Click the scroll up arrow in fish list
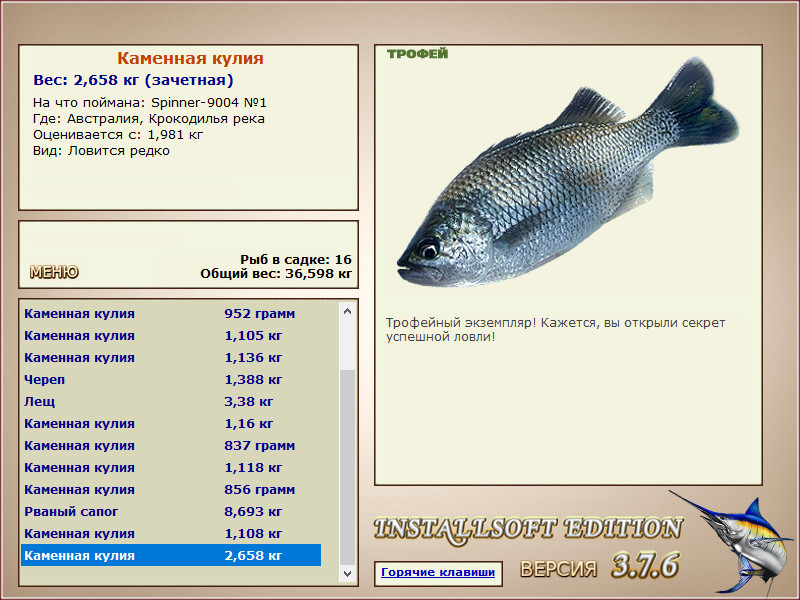800x600 pixels. pyautogui.click(x=347, y=311)
